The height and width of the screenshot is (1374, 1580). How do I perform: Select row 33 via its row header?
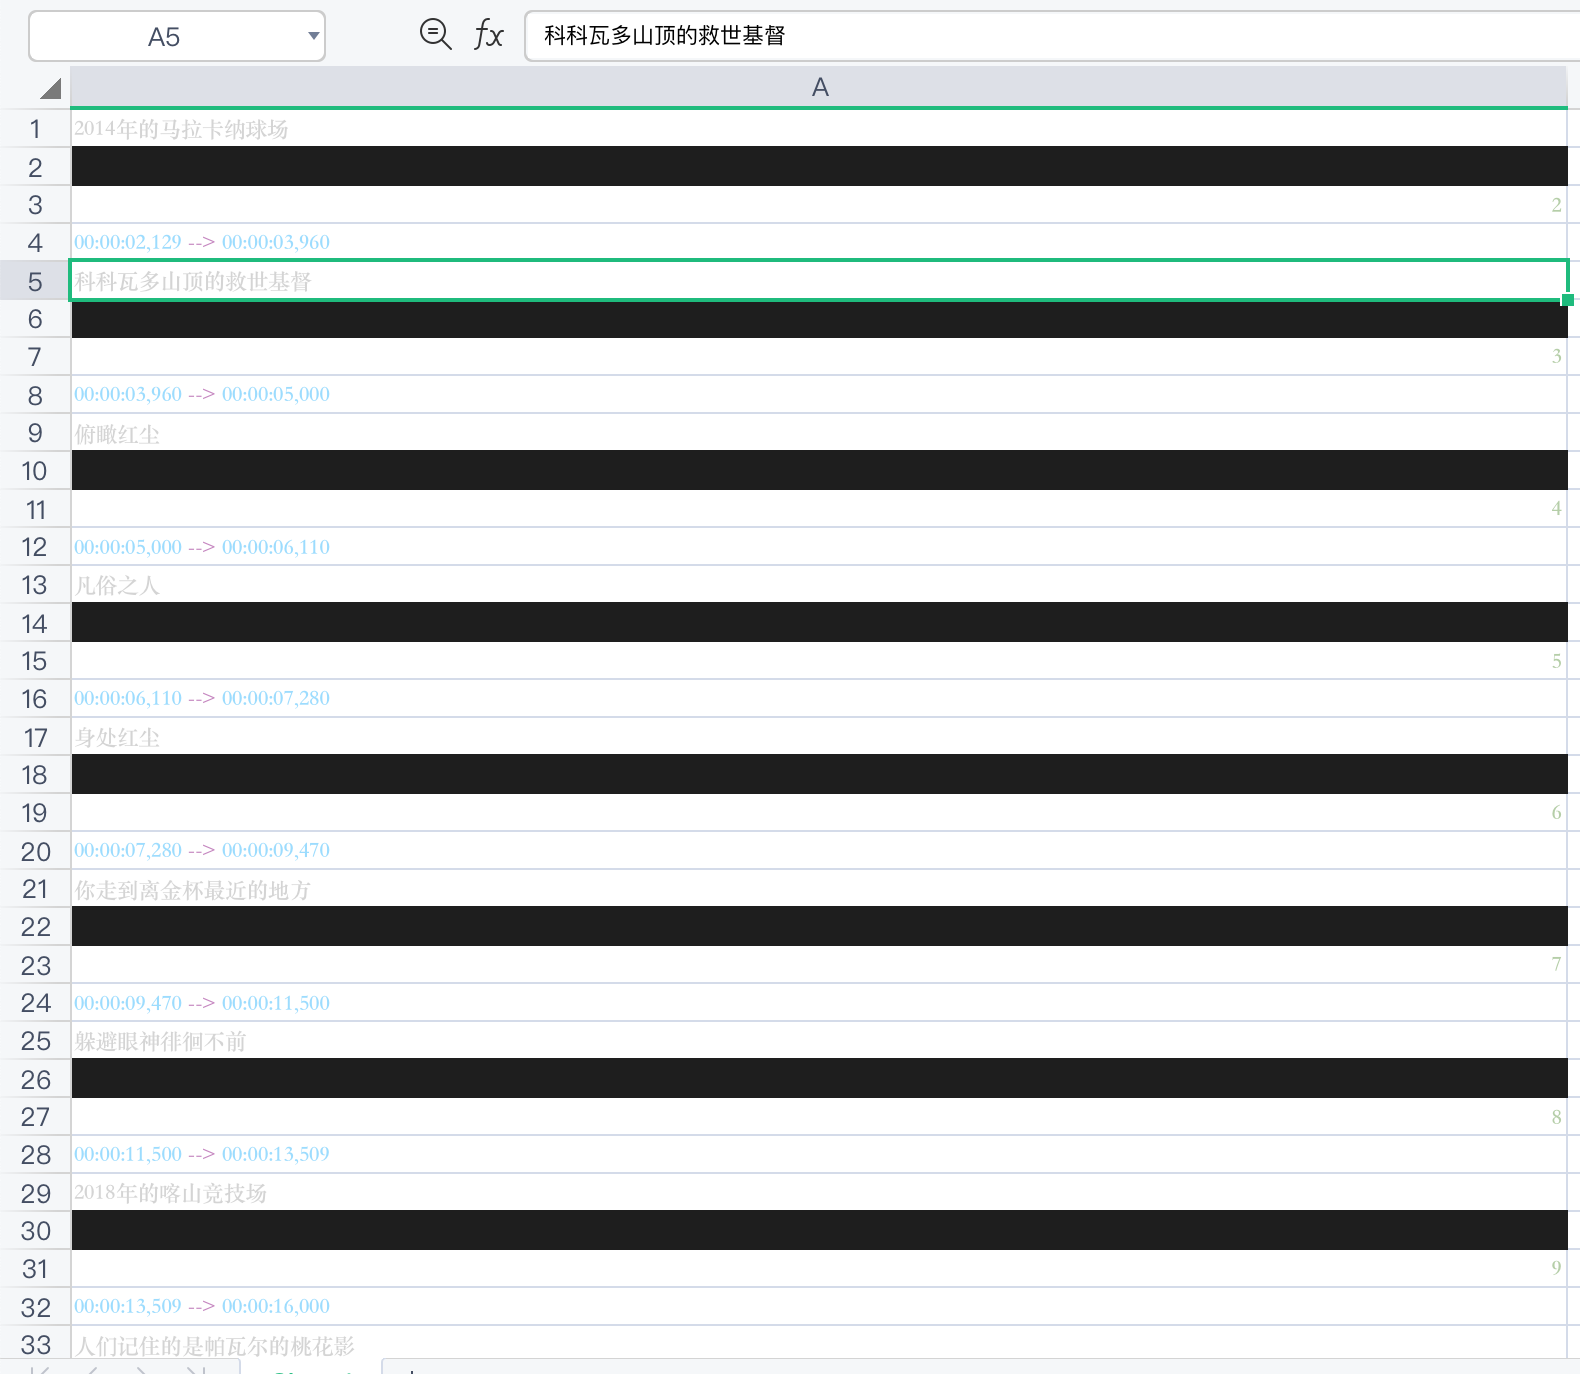click(x=35, y=1345)
